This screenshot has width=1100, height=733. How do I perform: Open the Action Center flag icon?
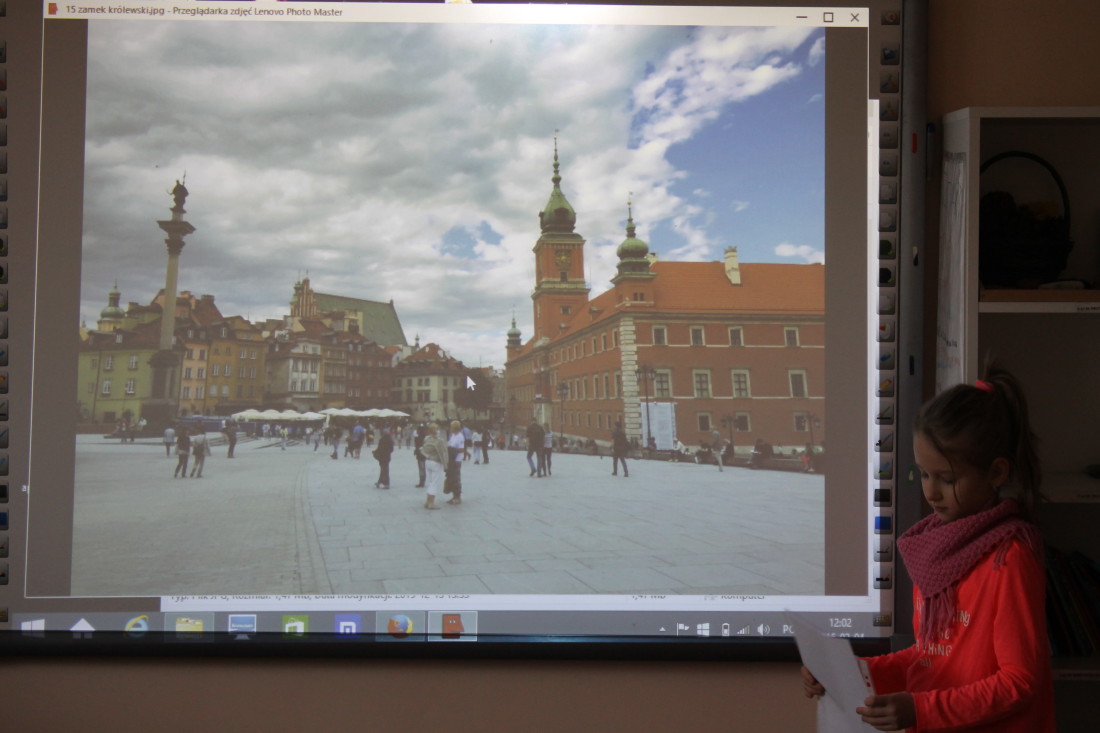click(683, 629)
